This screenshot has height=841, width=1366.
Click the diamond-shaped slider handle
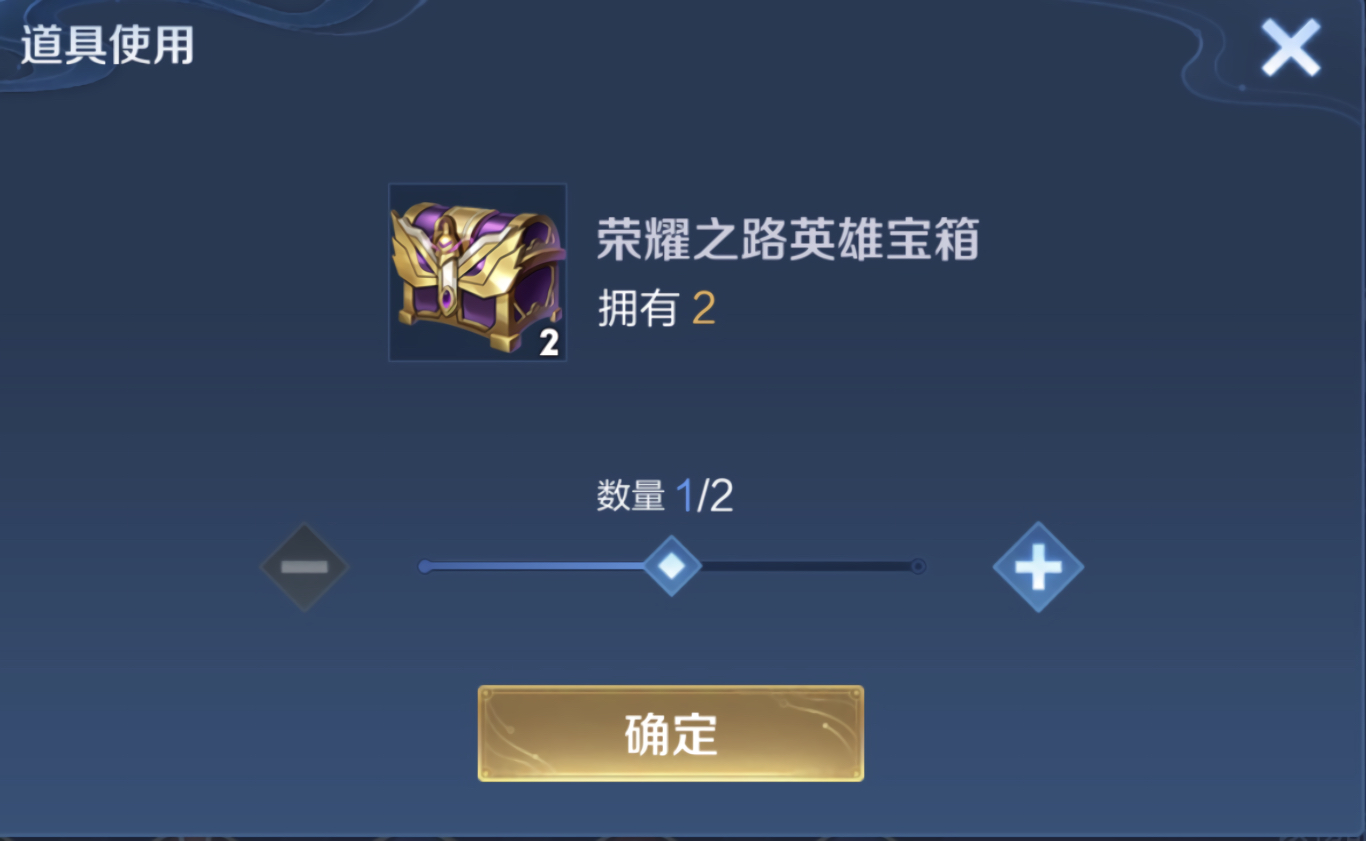coord(672,566)
